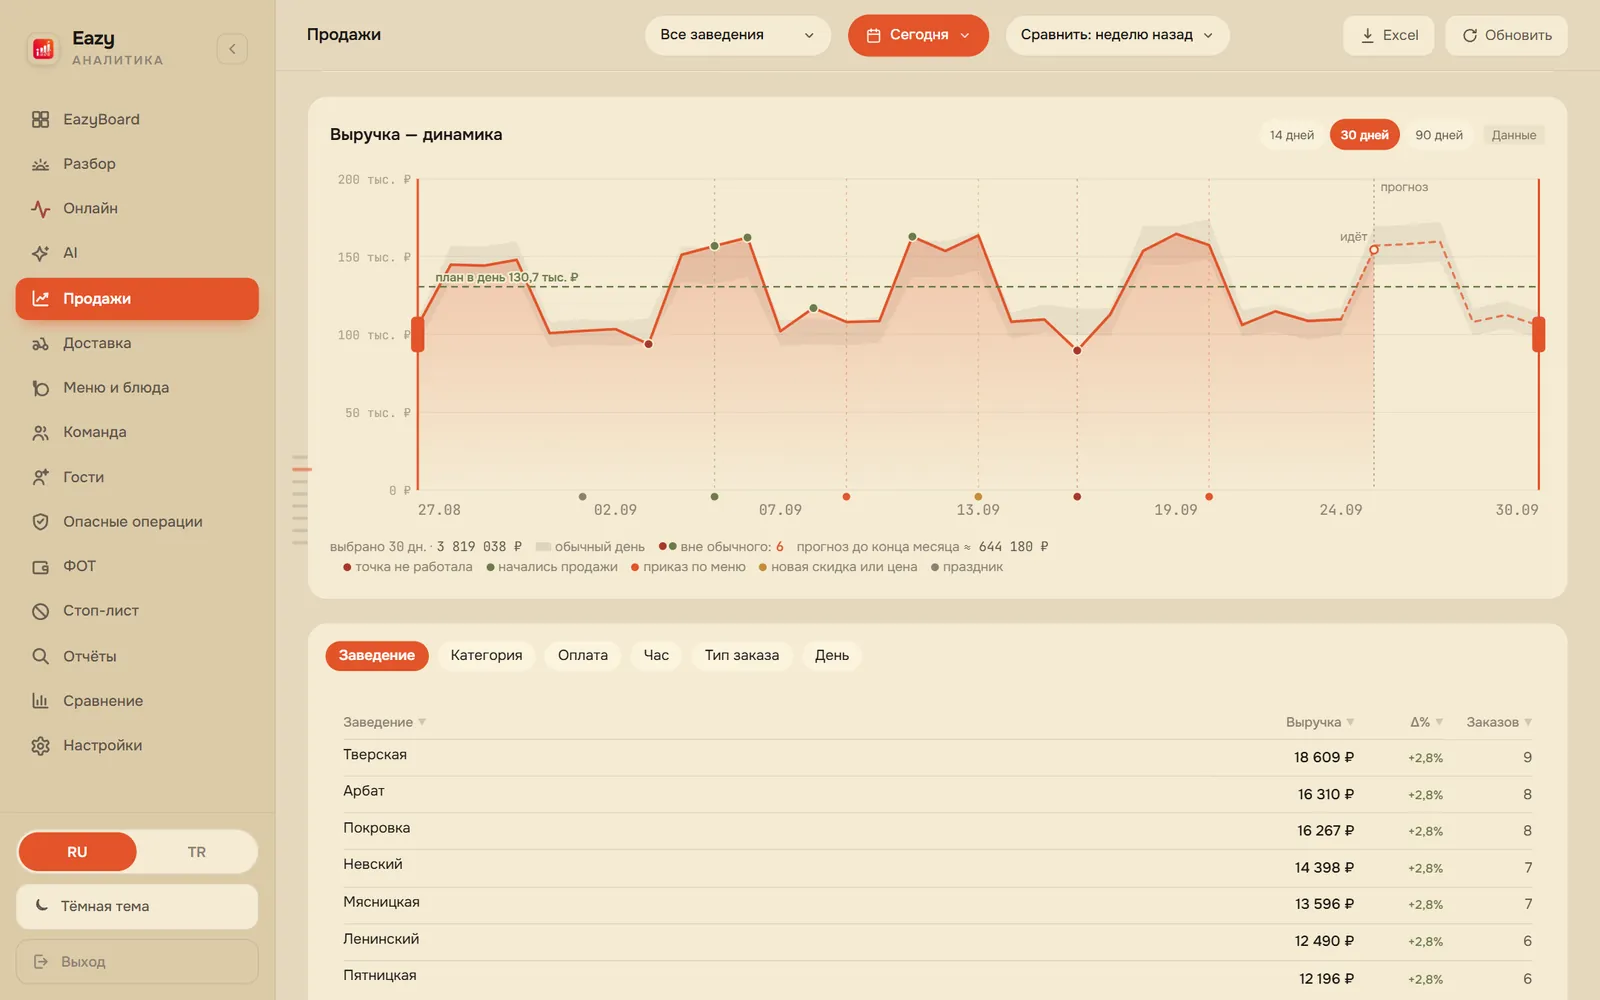
Task: Open the Все заведения dropdown
Action: pyautogui.click(x=738, y=35)
